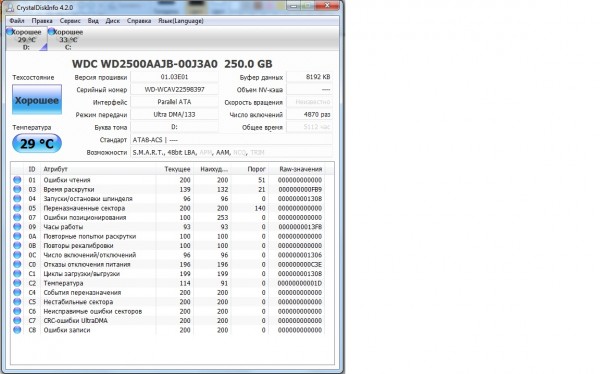600x374 pixels.
Task: Click the disk model title WDC WD2500AAJB-00J3A0
Action: pyautogui.click(x=145, y=64)
